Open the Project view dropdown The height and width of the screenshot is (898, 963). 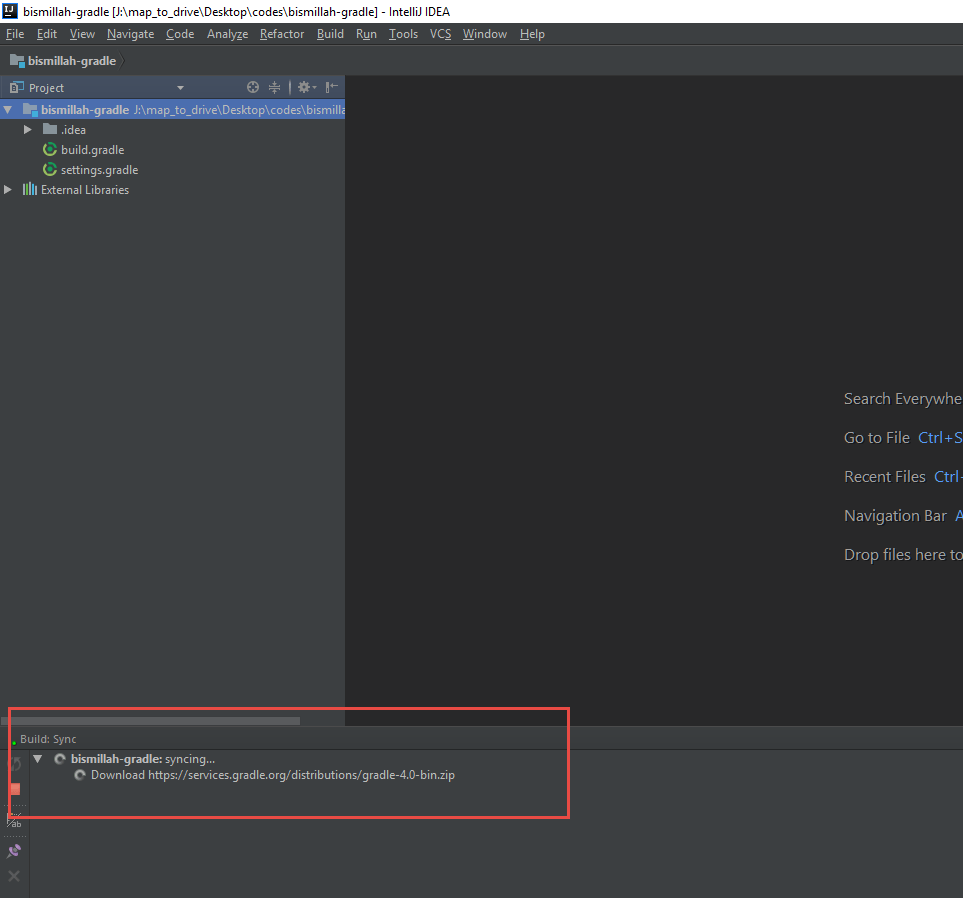coord(180,87)
